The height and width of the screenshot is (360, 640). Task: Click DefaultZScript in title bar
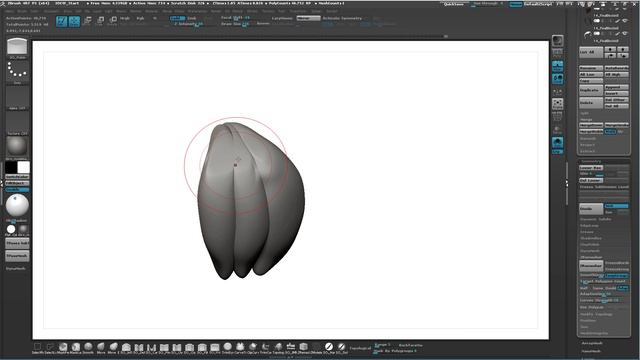538,4
